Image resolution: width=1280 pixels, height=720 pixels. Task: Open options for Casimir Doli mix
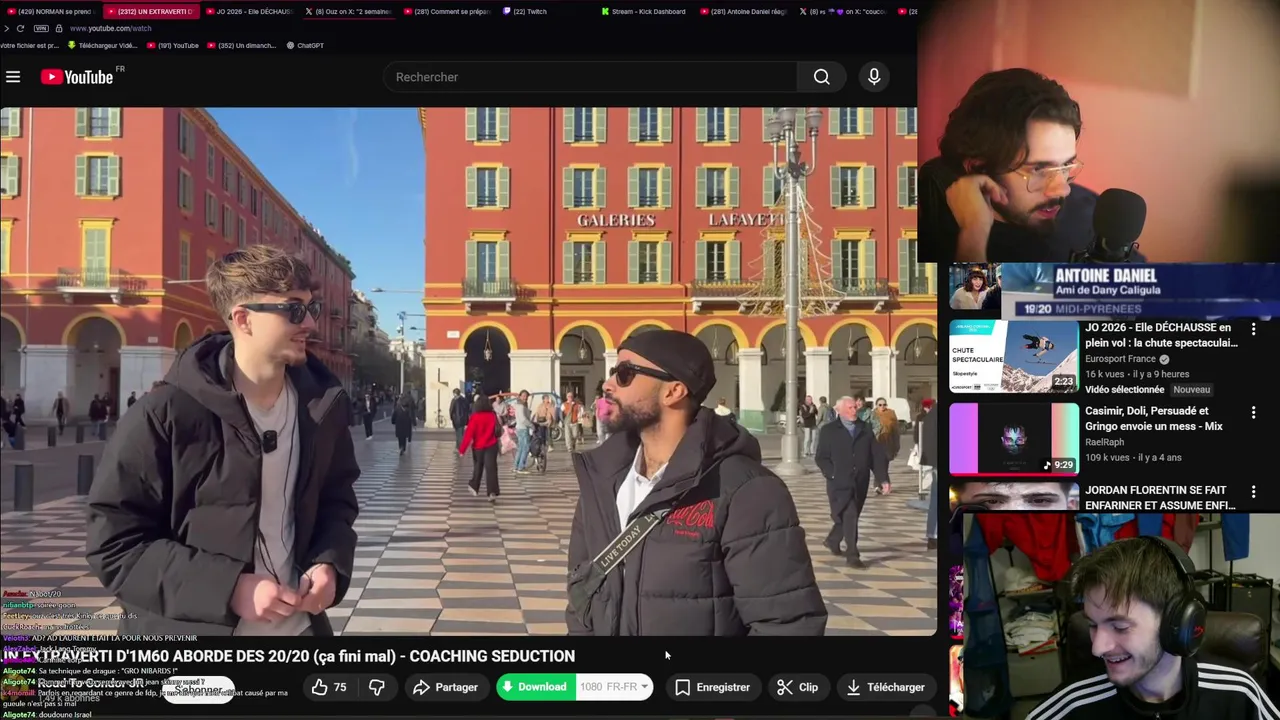pos(1253,412)
